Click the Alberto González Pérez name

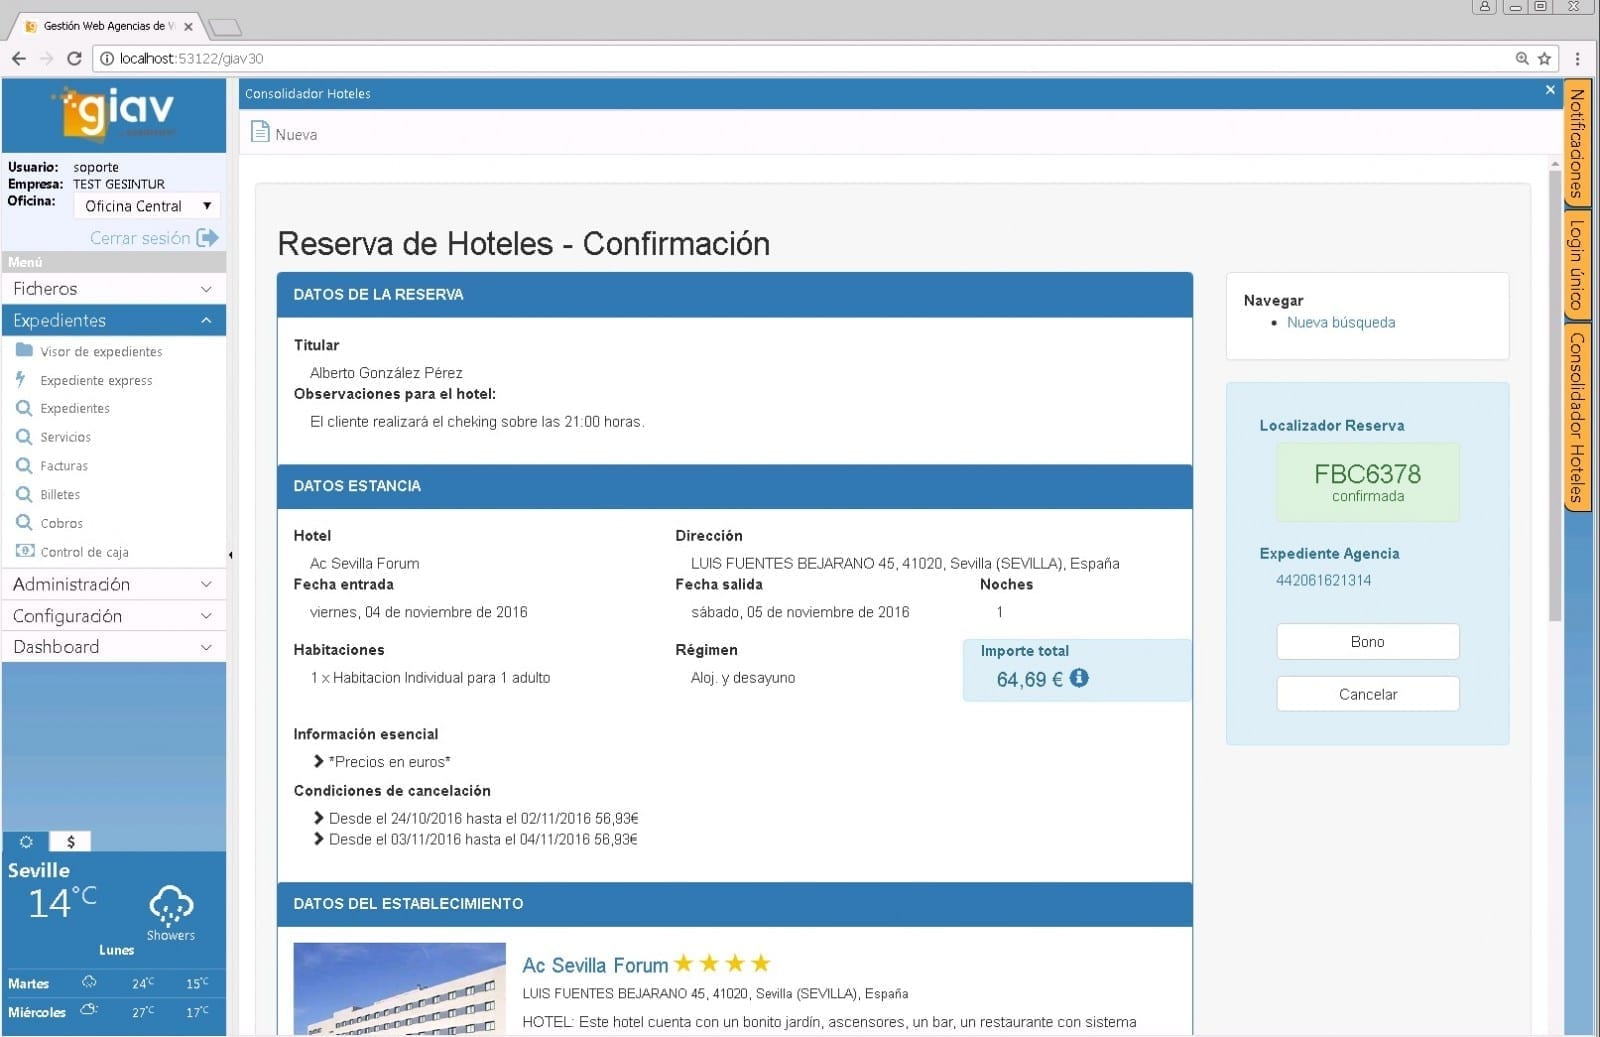pyautogui.click(x=386, y=373)
